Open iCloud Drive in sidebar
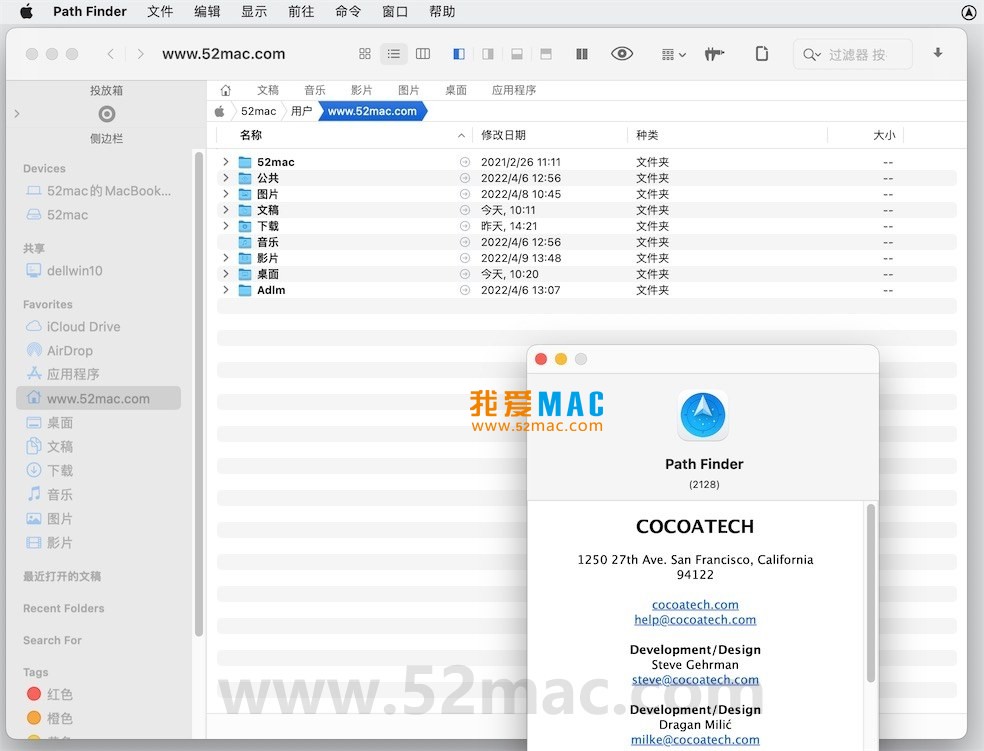The image size is (984, 751). tap(73, 326)
